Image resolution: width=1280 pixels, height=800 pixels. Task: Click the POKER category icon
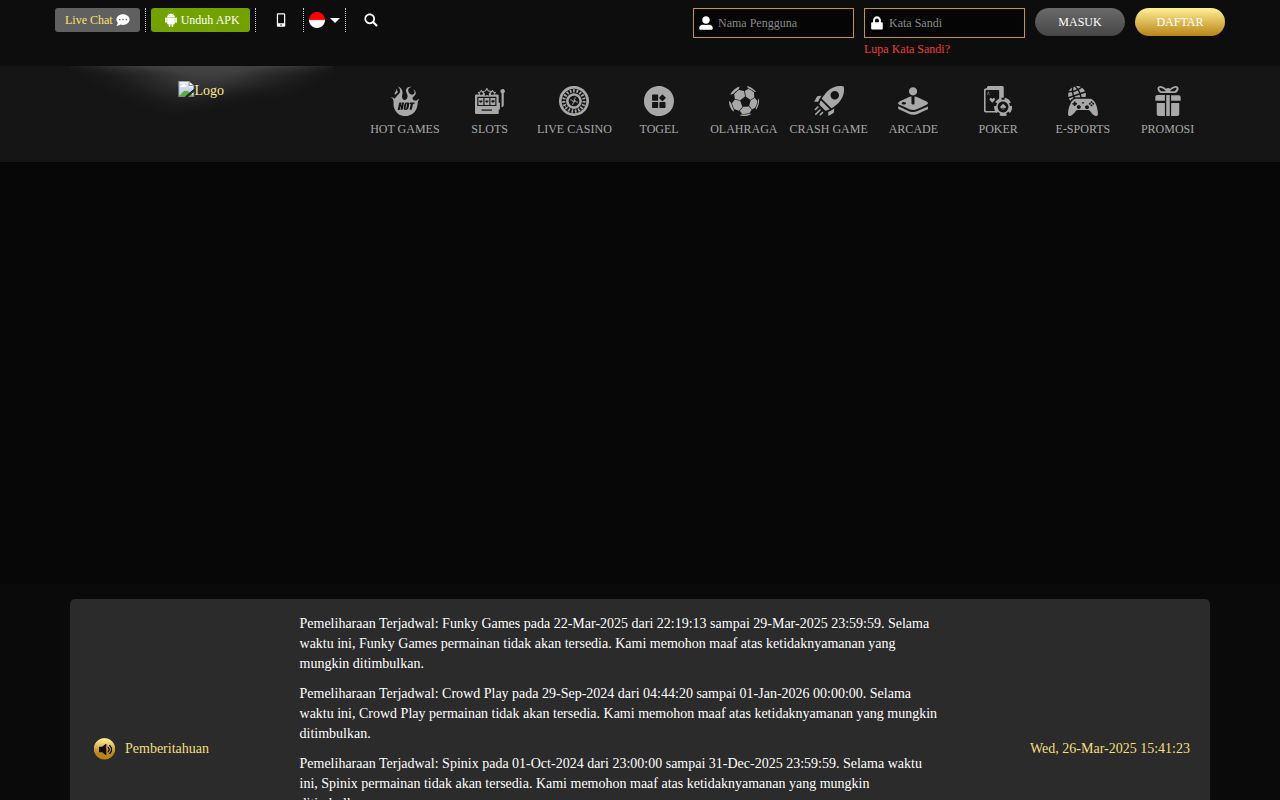pos(997,108)
